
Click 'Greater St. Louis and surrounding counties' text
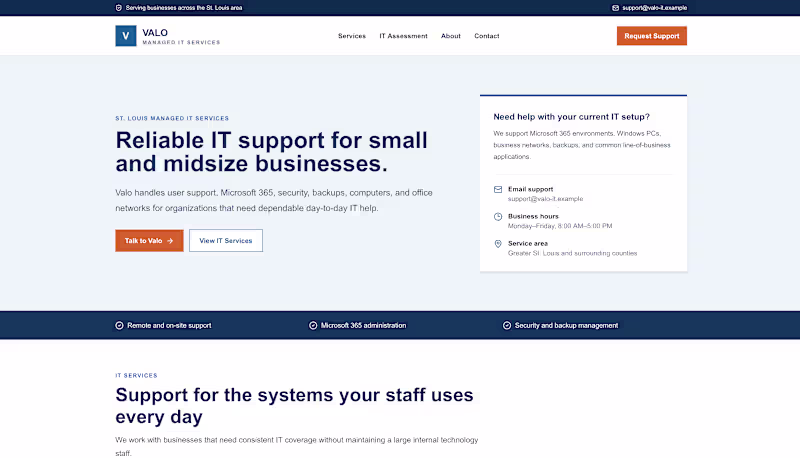(x=572, y=253)
